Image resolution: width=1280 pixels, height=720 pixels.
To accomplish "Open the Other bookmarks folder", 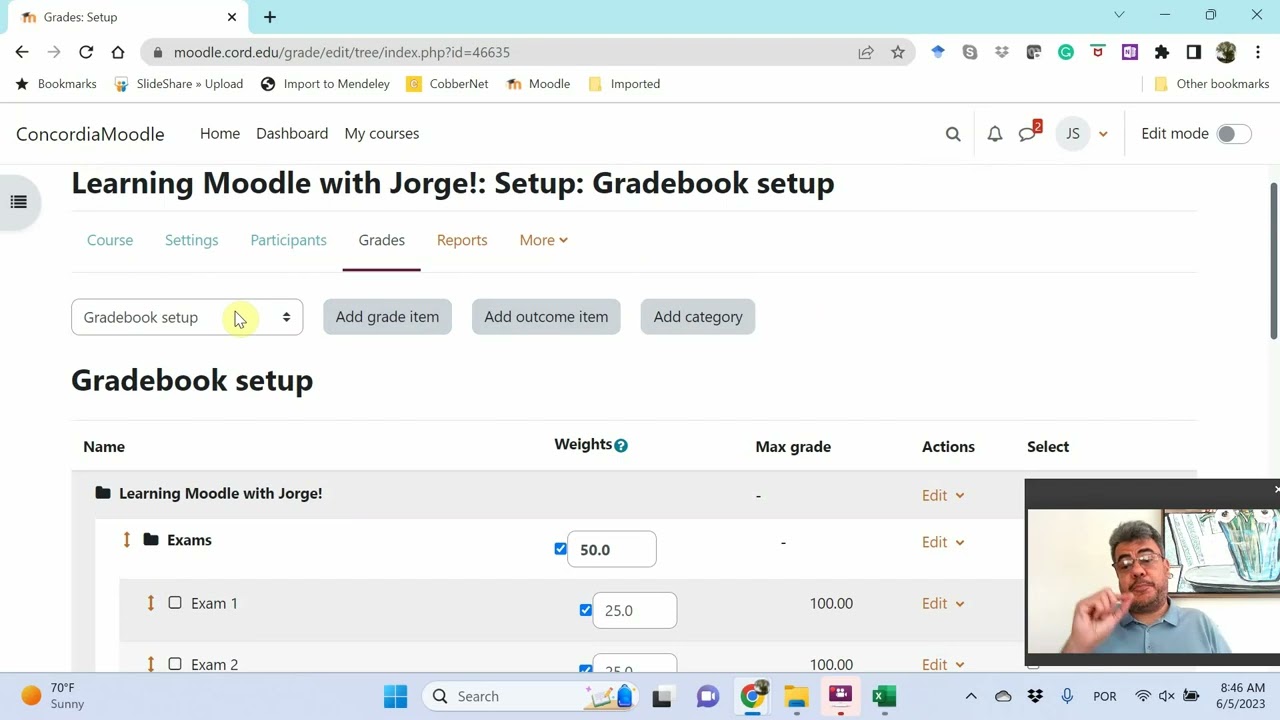I will (1211, 84).
